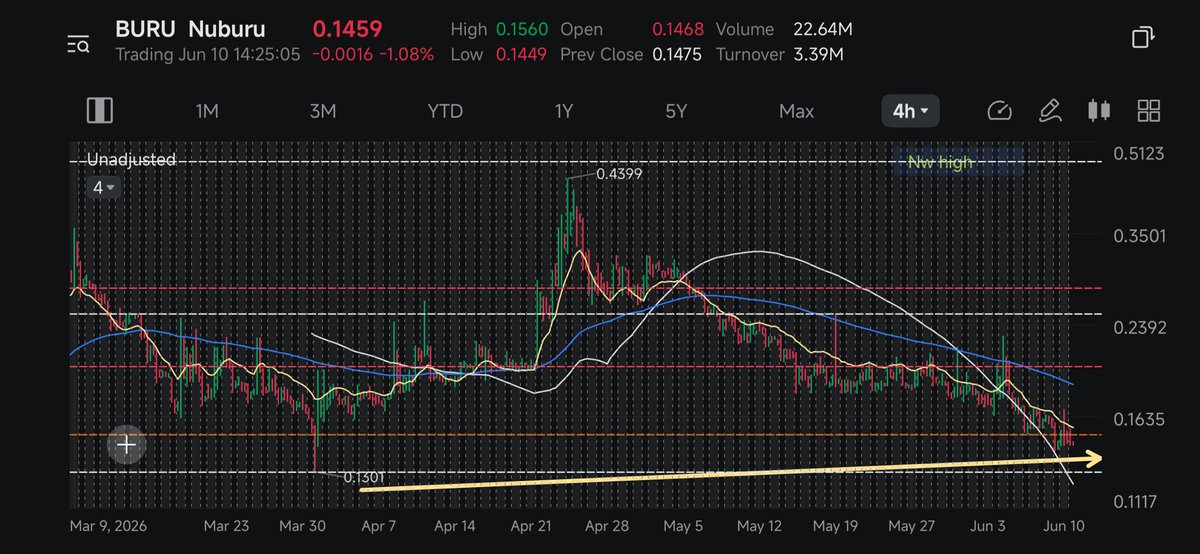
Task: Tap the price change -0.0016 -1.08%
Action: click(374, 55)
